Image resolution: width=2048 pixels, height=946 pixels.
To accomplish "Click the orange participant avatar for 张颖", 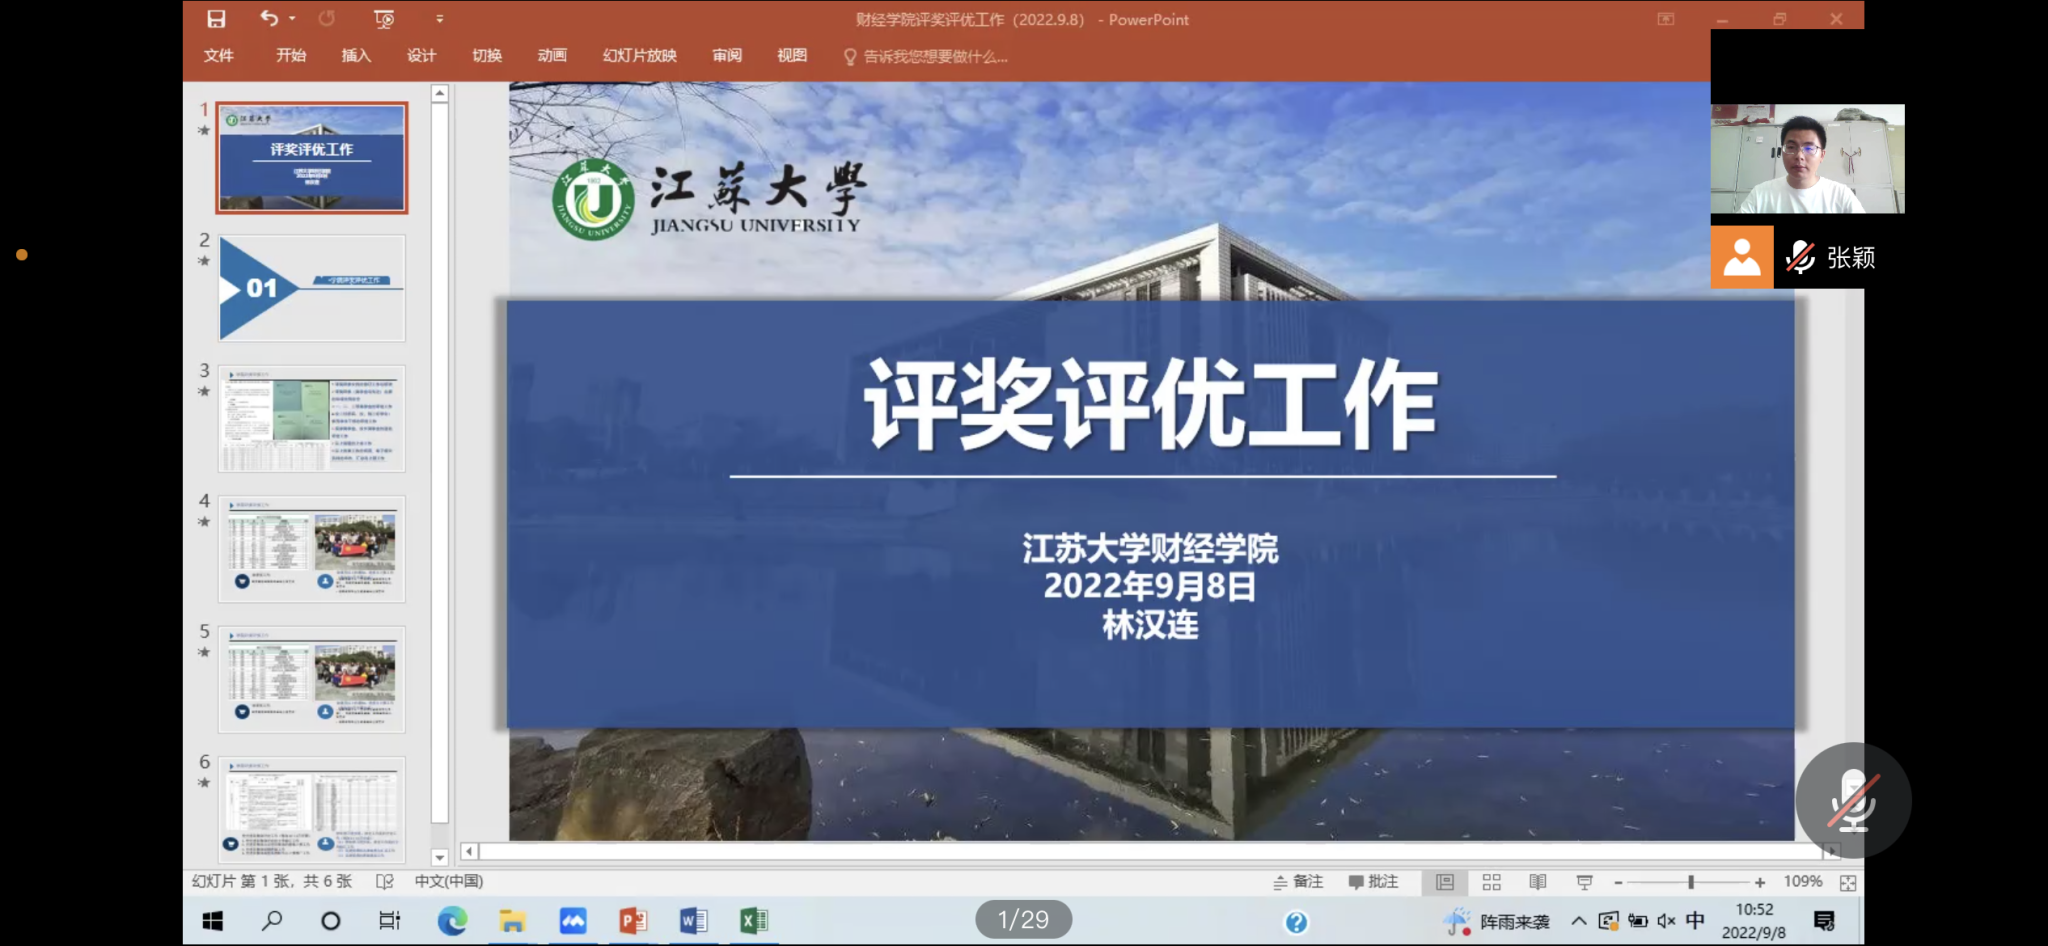I will tap(1742, 257).
